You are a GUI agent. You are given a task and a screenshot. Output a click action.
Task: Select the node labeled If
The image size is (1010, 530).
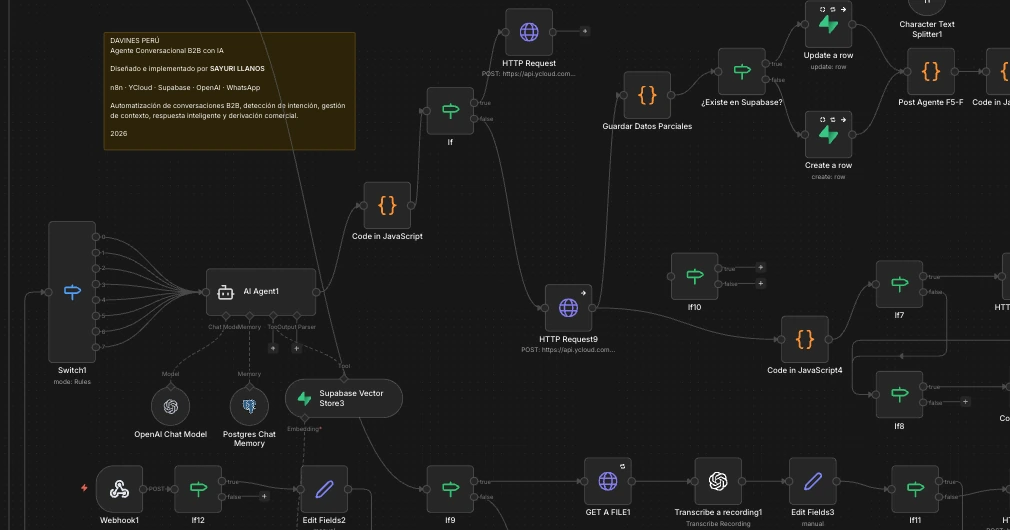(x=450, y=111)
